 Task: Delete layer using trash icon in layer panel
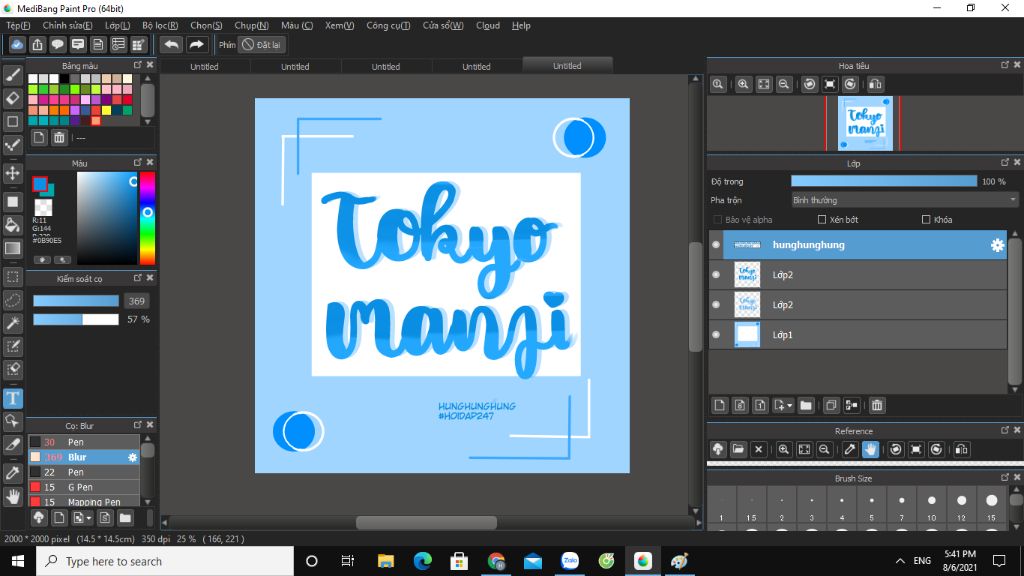click(x=877, y=405)
